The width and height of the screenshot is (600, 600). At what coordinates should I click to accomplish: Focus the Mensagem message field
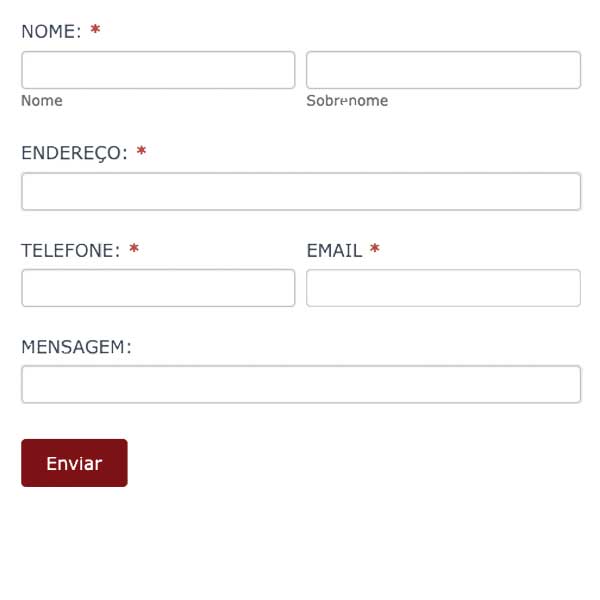tap(300, 384)
